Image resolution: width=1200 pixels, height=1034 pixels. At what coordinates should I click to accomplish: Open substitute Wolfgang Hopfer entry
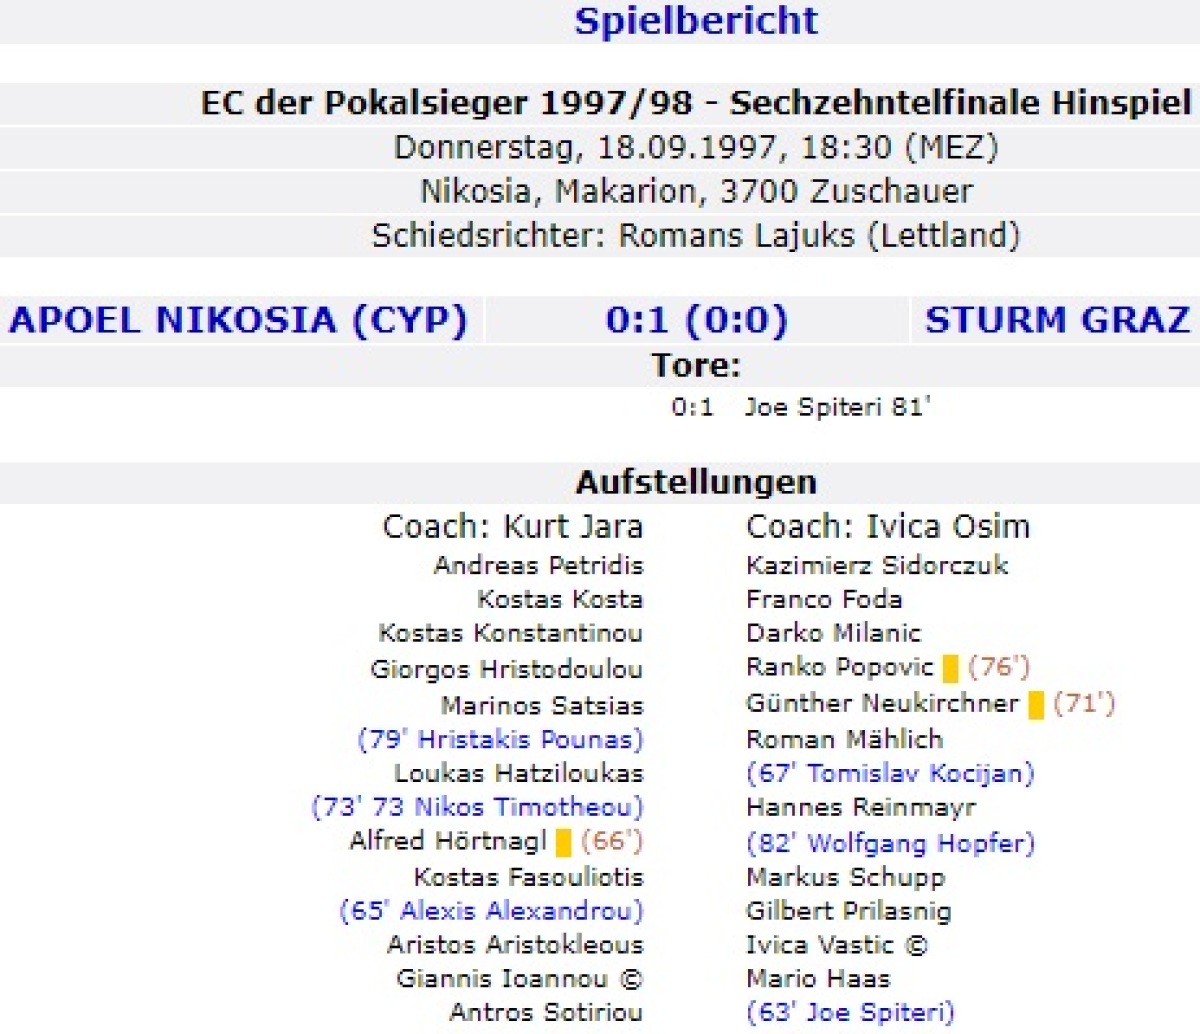click(890, 843)
